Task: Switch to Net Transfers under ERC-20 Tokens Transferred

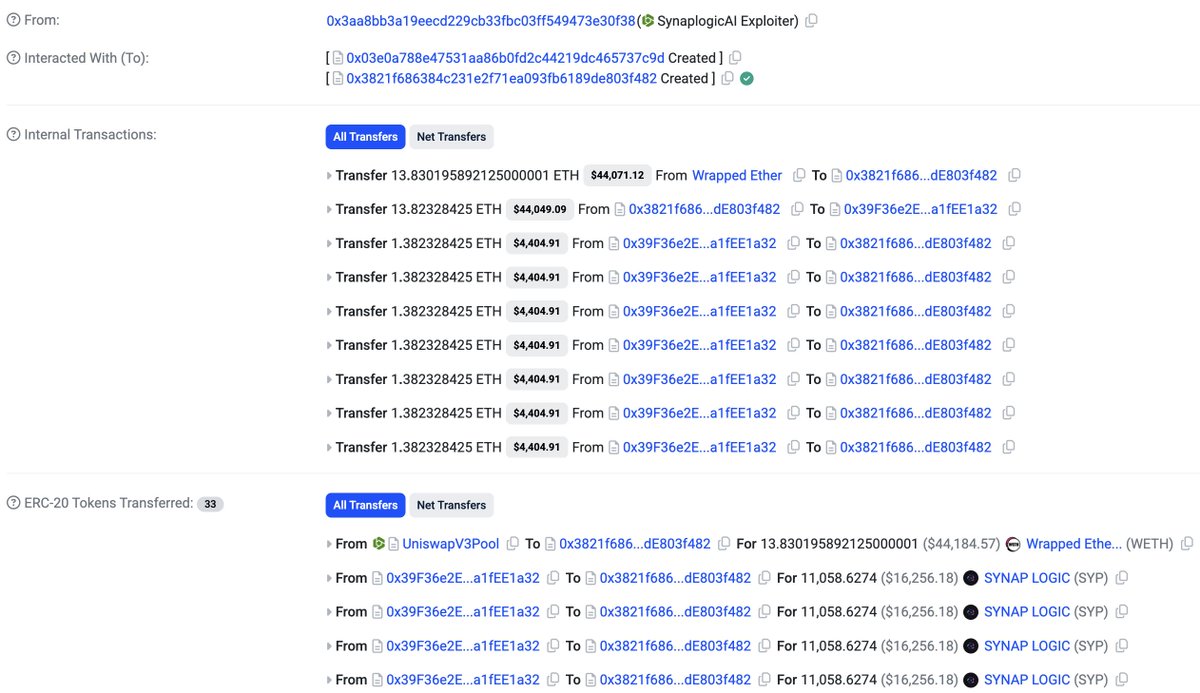Action: point(451,505)
